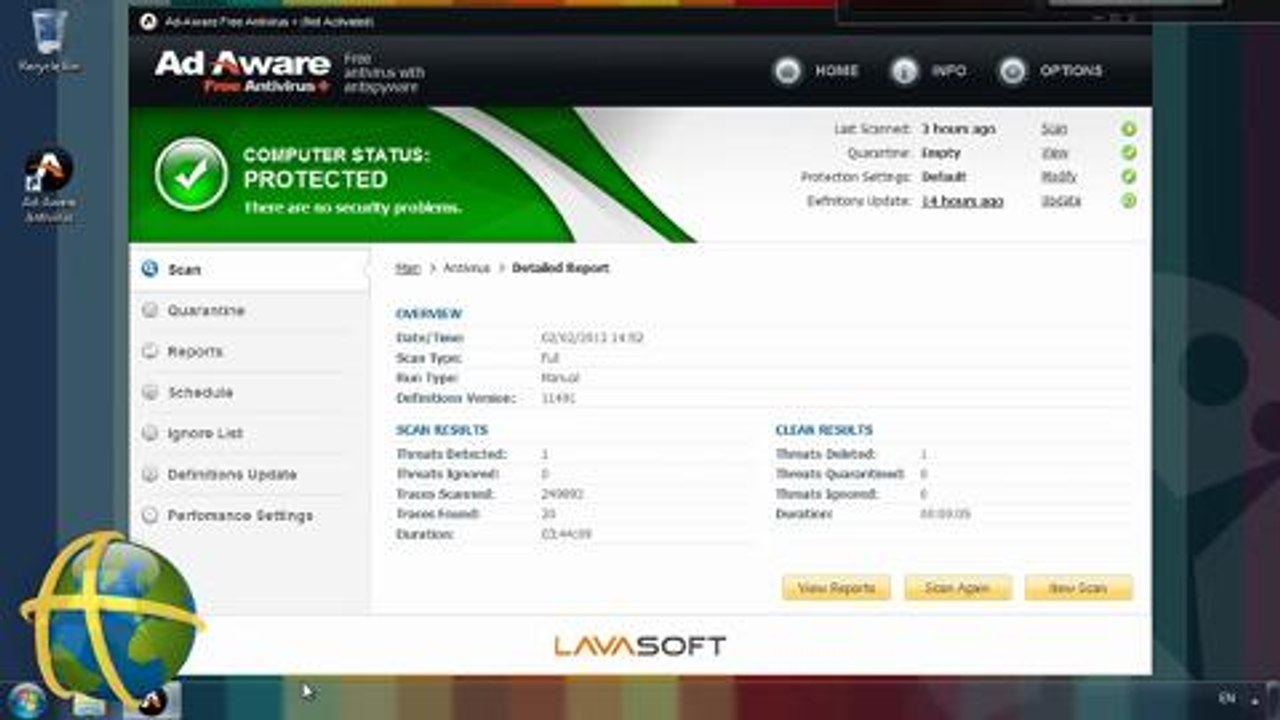1280x720 pixels.
Task: Click 'There are no security problems.' text
Action: [353, 208]
